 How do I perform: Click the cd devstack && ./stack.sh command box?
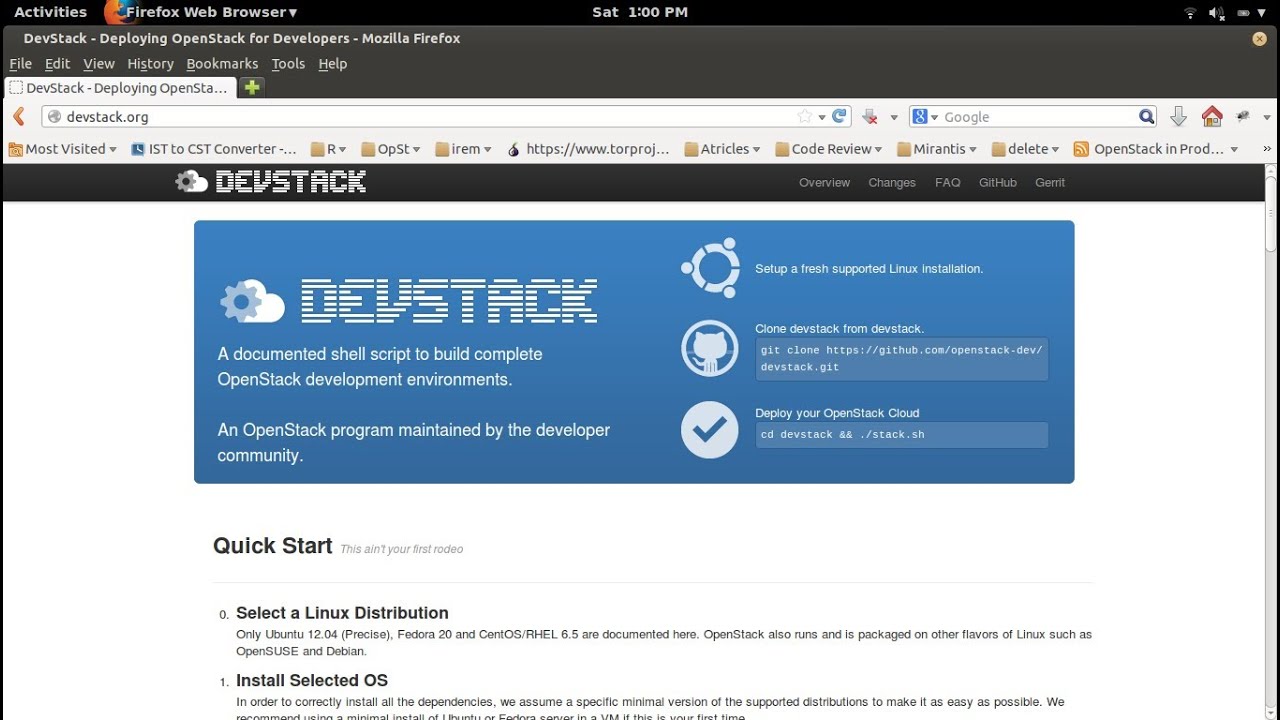point(901,435)
